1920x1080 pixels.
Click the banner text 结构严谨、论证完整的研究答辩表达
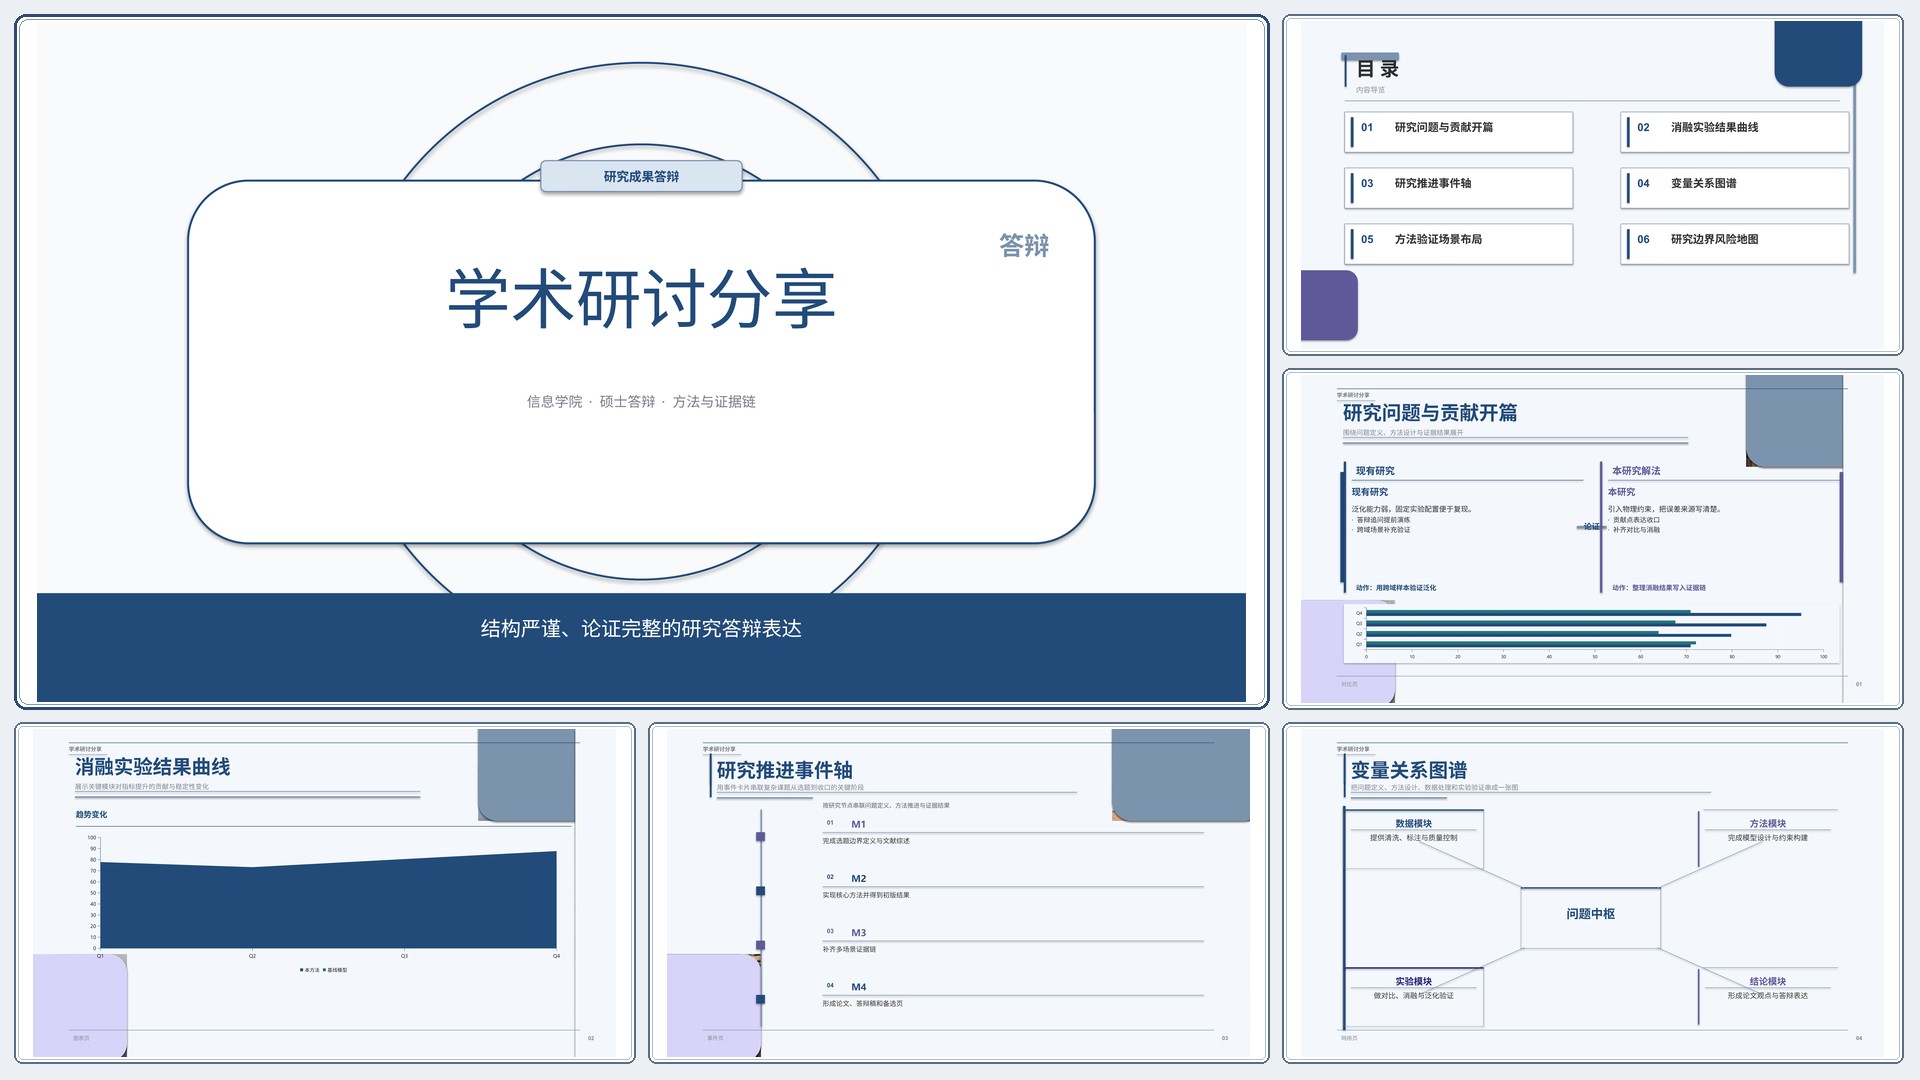pos(641,628)
